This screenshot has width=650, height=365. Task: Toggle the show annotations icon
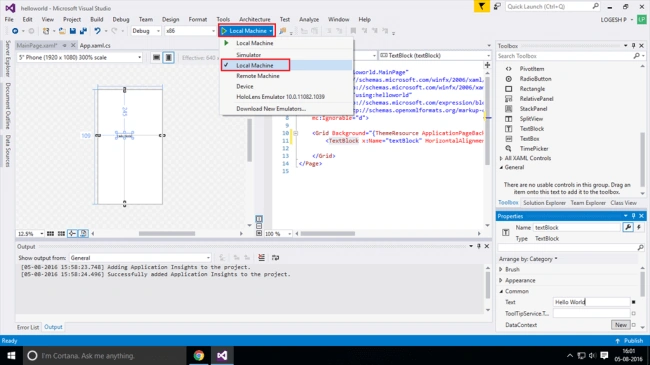tap(83, 234)
